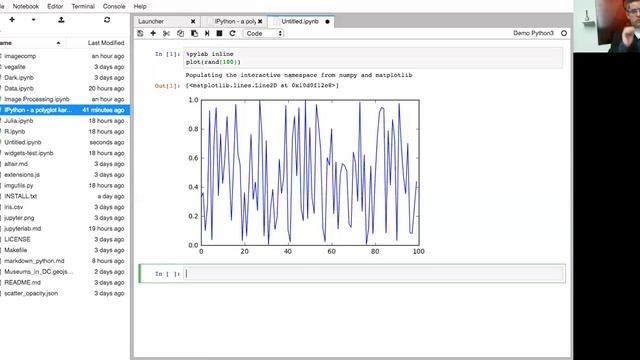Select R.ipynb in the file list
Image resolution: width=640 pixels, height=360 pixels.
coord(65,131)
